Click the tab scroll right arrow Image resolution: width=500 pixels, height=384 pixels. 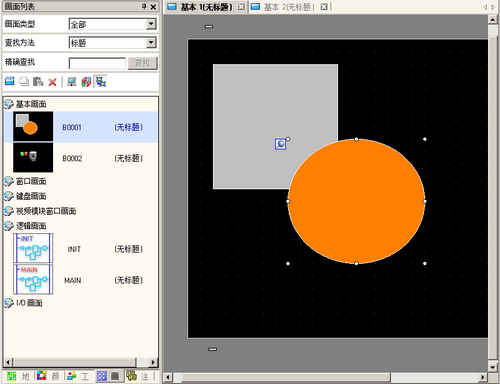[x=493, y=7]
